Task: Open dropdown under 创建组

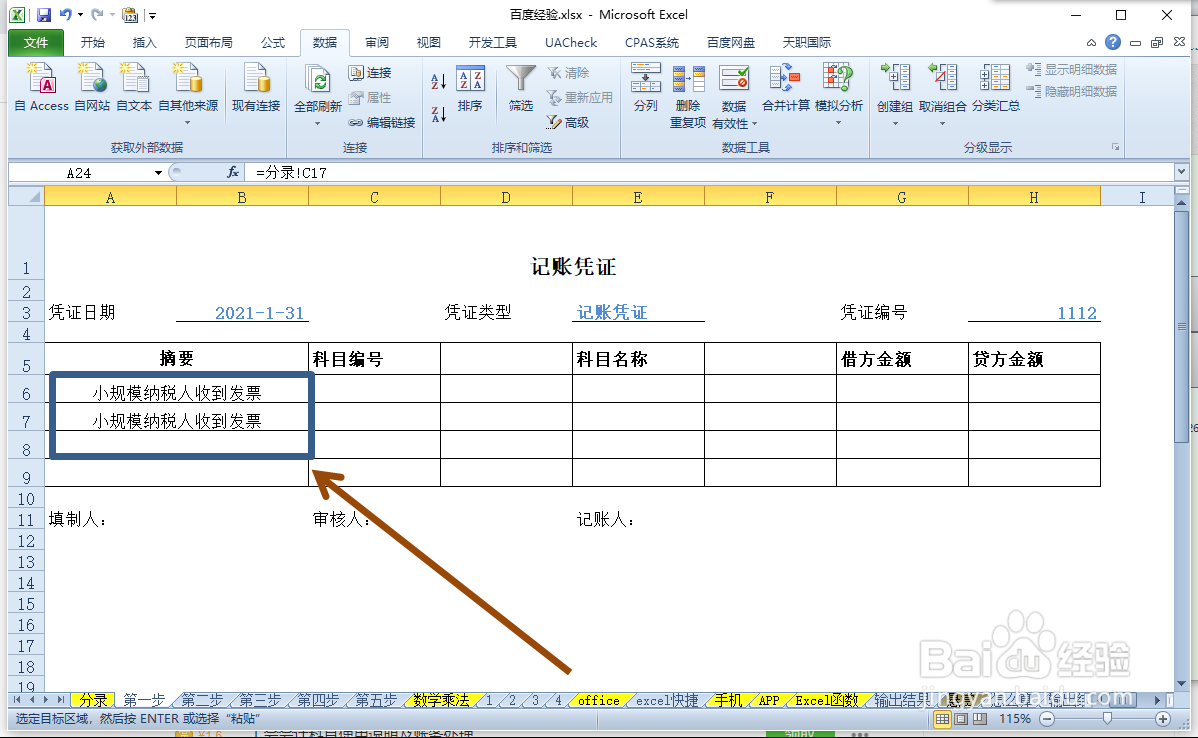Action: pos(895,123)
